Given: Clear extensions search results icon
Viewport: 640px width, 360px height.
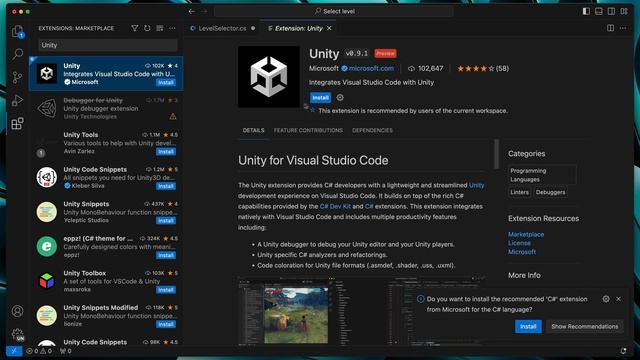Looking at the screenshot, I should click(x=160, y=28).
